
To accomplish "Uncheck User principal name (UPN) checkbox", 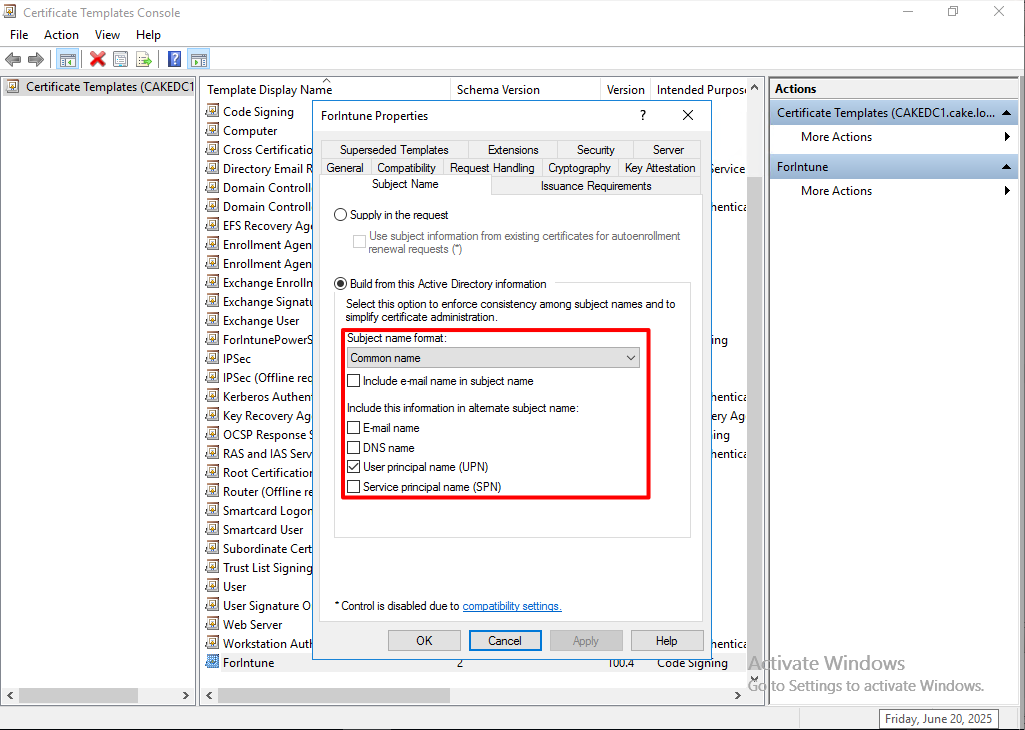I will pyautogui.click(x=354, y=467).
